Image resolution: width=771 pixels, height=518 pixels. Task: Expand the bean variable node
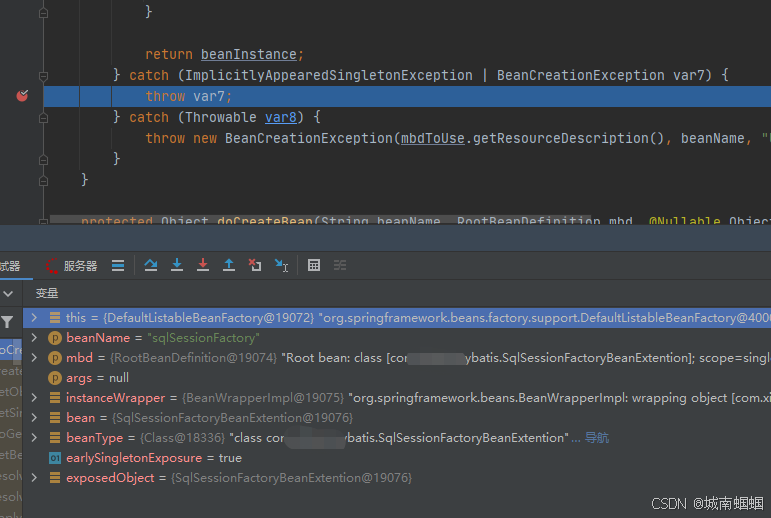34,418
